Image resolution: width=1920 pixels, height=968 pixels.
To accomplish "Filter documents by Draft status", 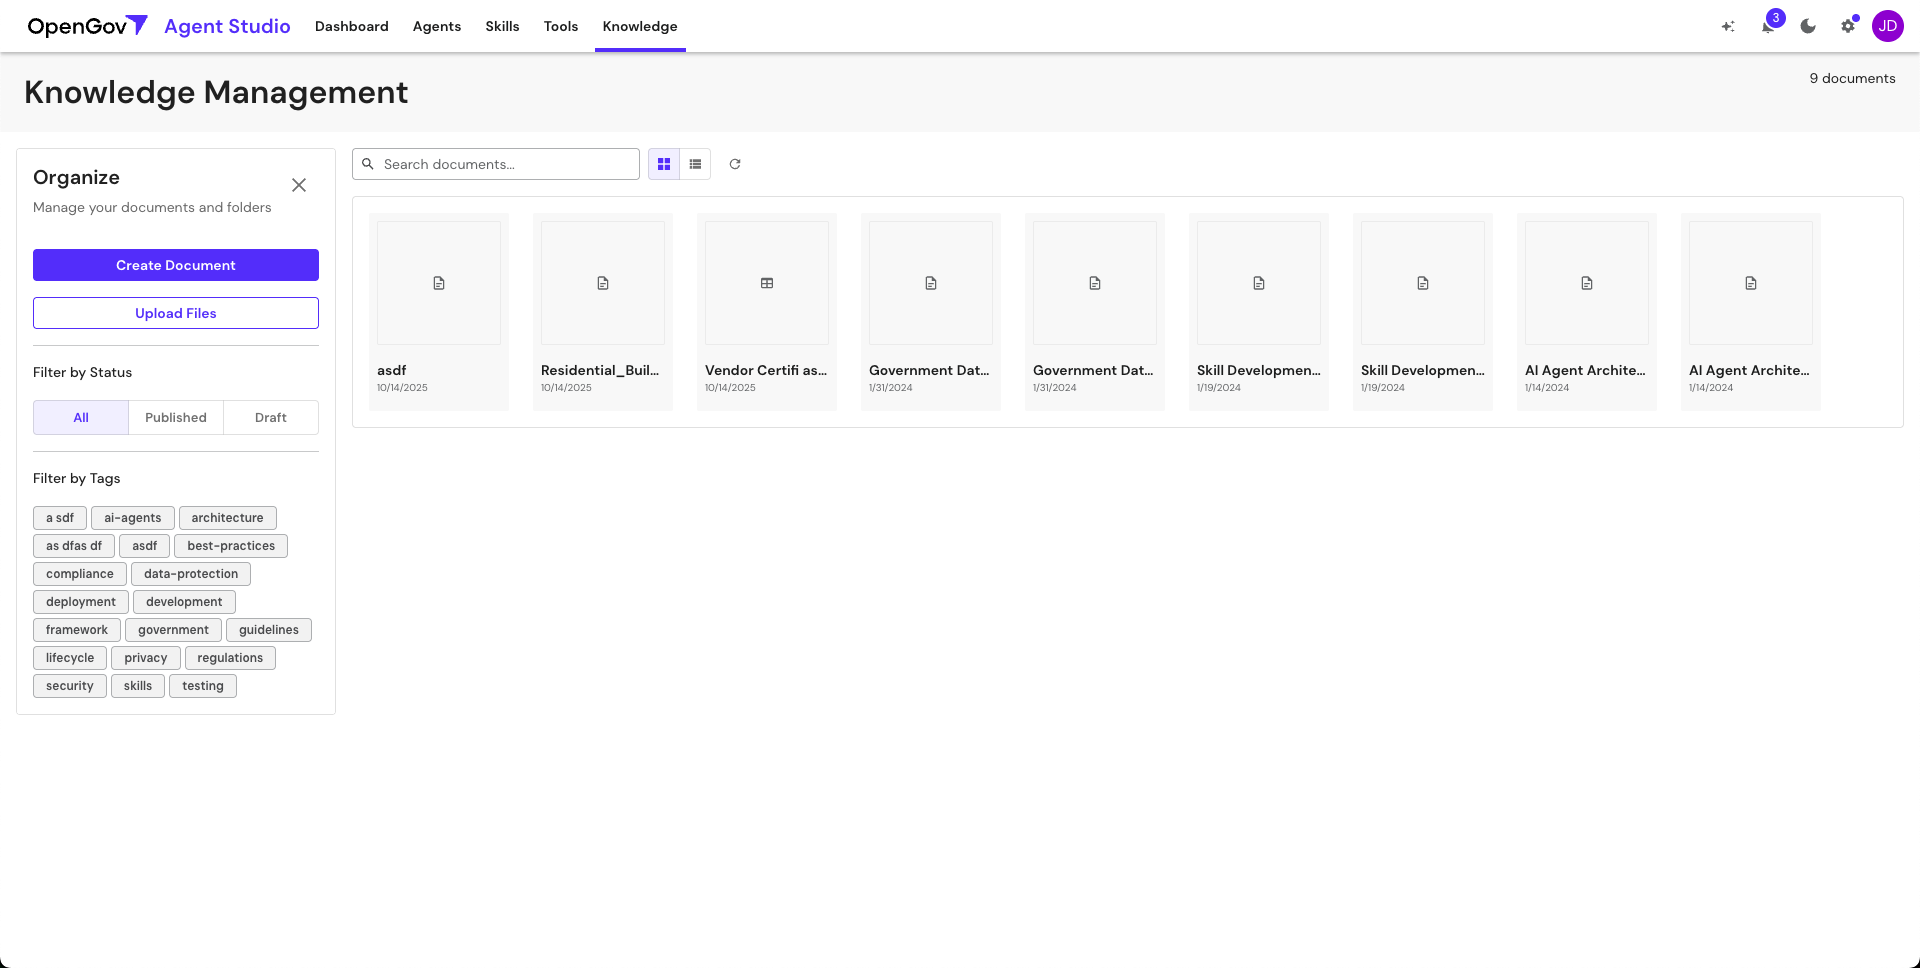I will point(270,417).
